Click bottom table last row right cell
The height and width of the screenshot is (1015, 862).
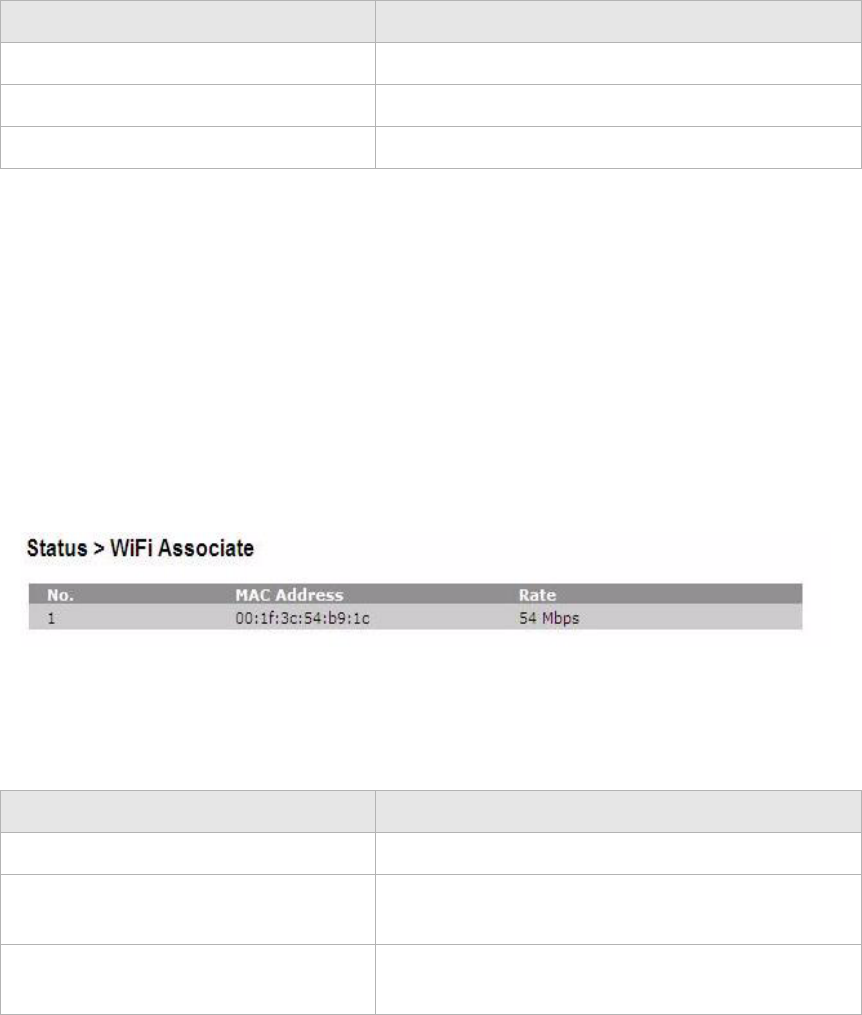(x=619, y=979)
